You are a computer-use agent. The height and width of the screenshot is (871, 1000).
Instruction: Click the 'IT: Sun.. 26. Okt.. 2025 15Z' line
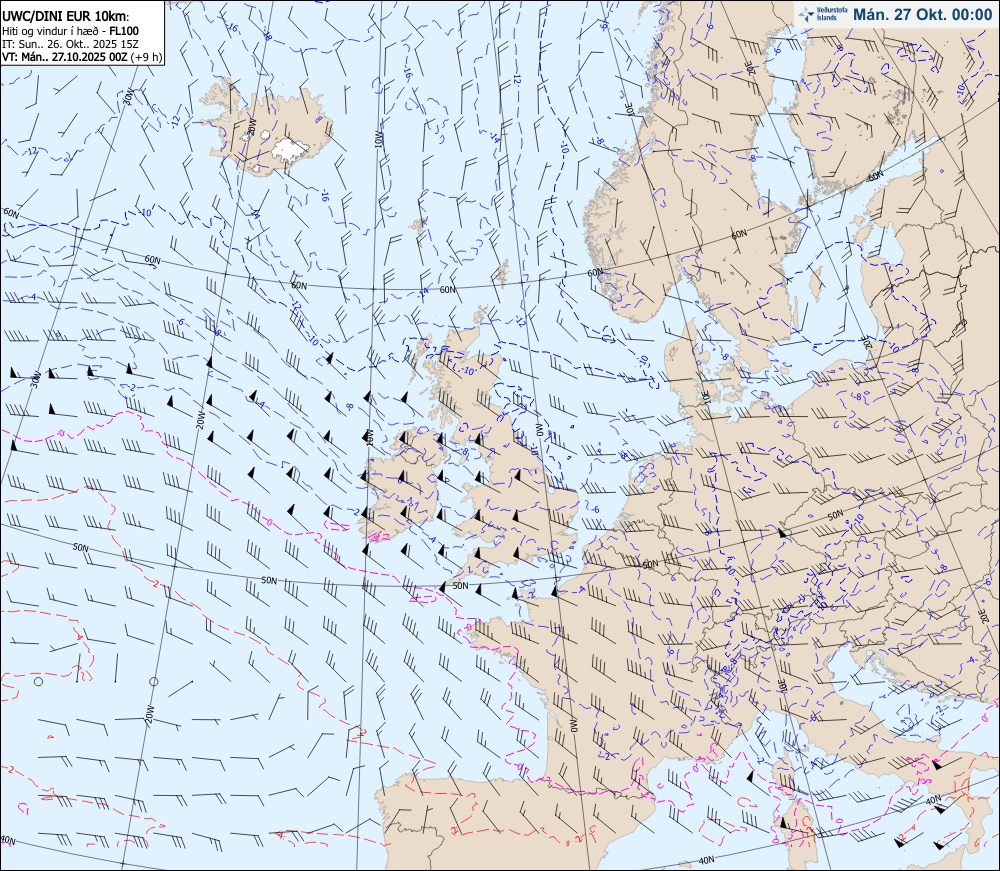[70, 44]
